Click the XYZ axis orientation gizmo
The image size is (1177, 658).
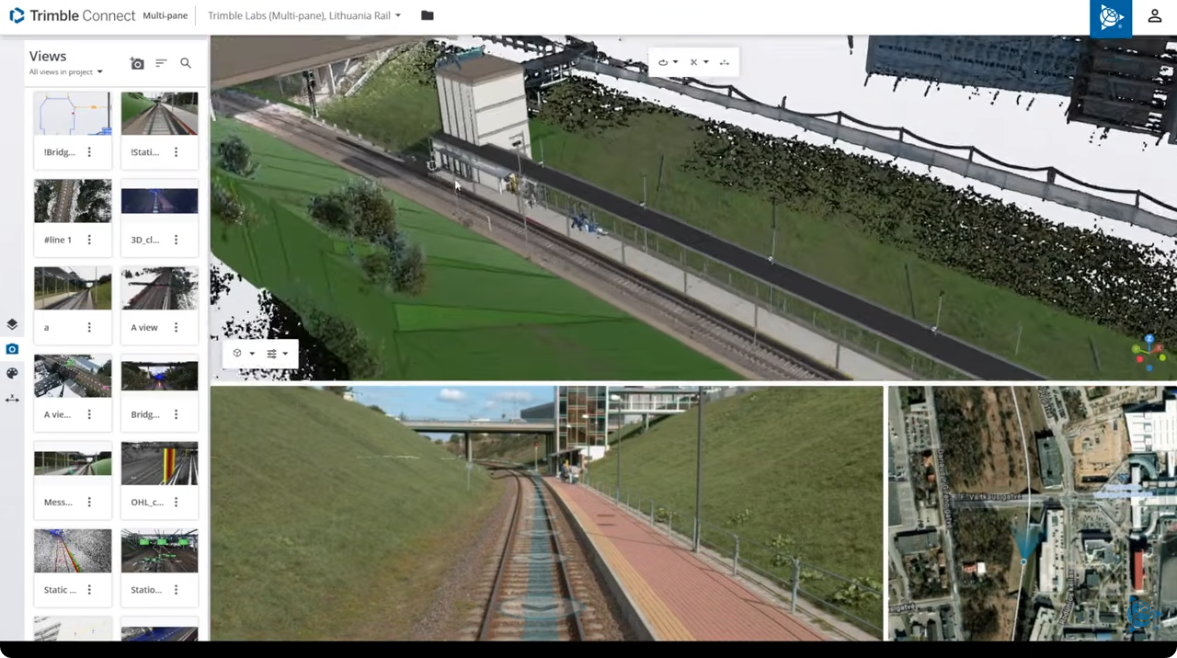click(x=1148, y=353)
